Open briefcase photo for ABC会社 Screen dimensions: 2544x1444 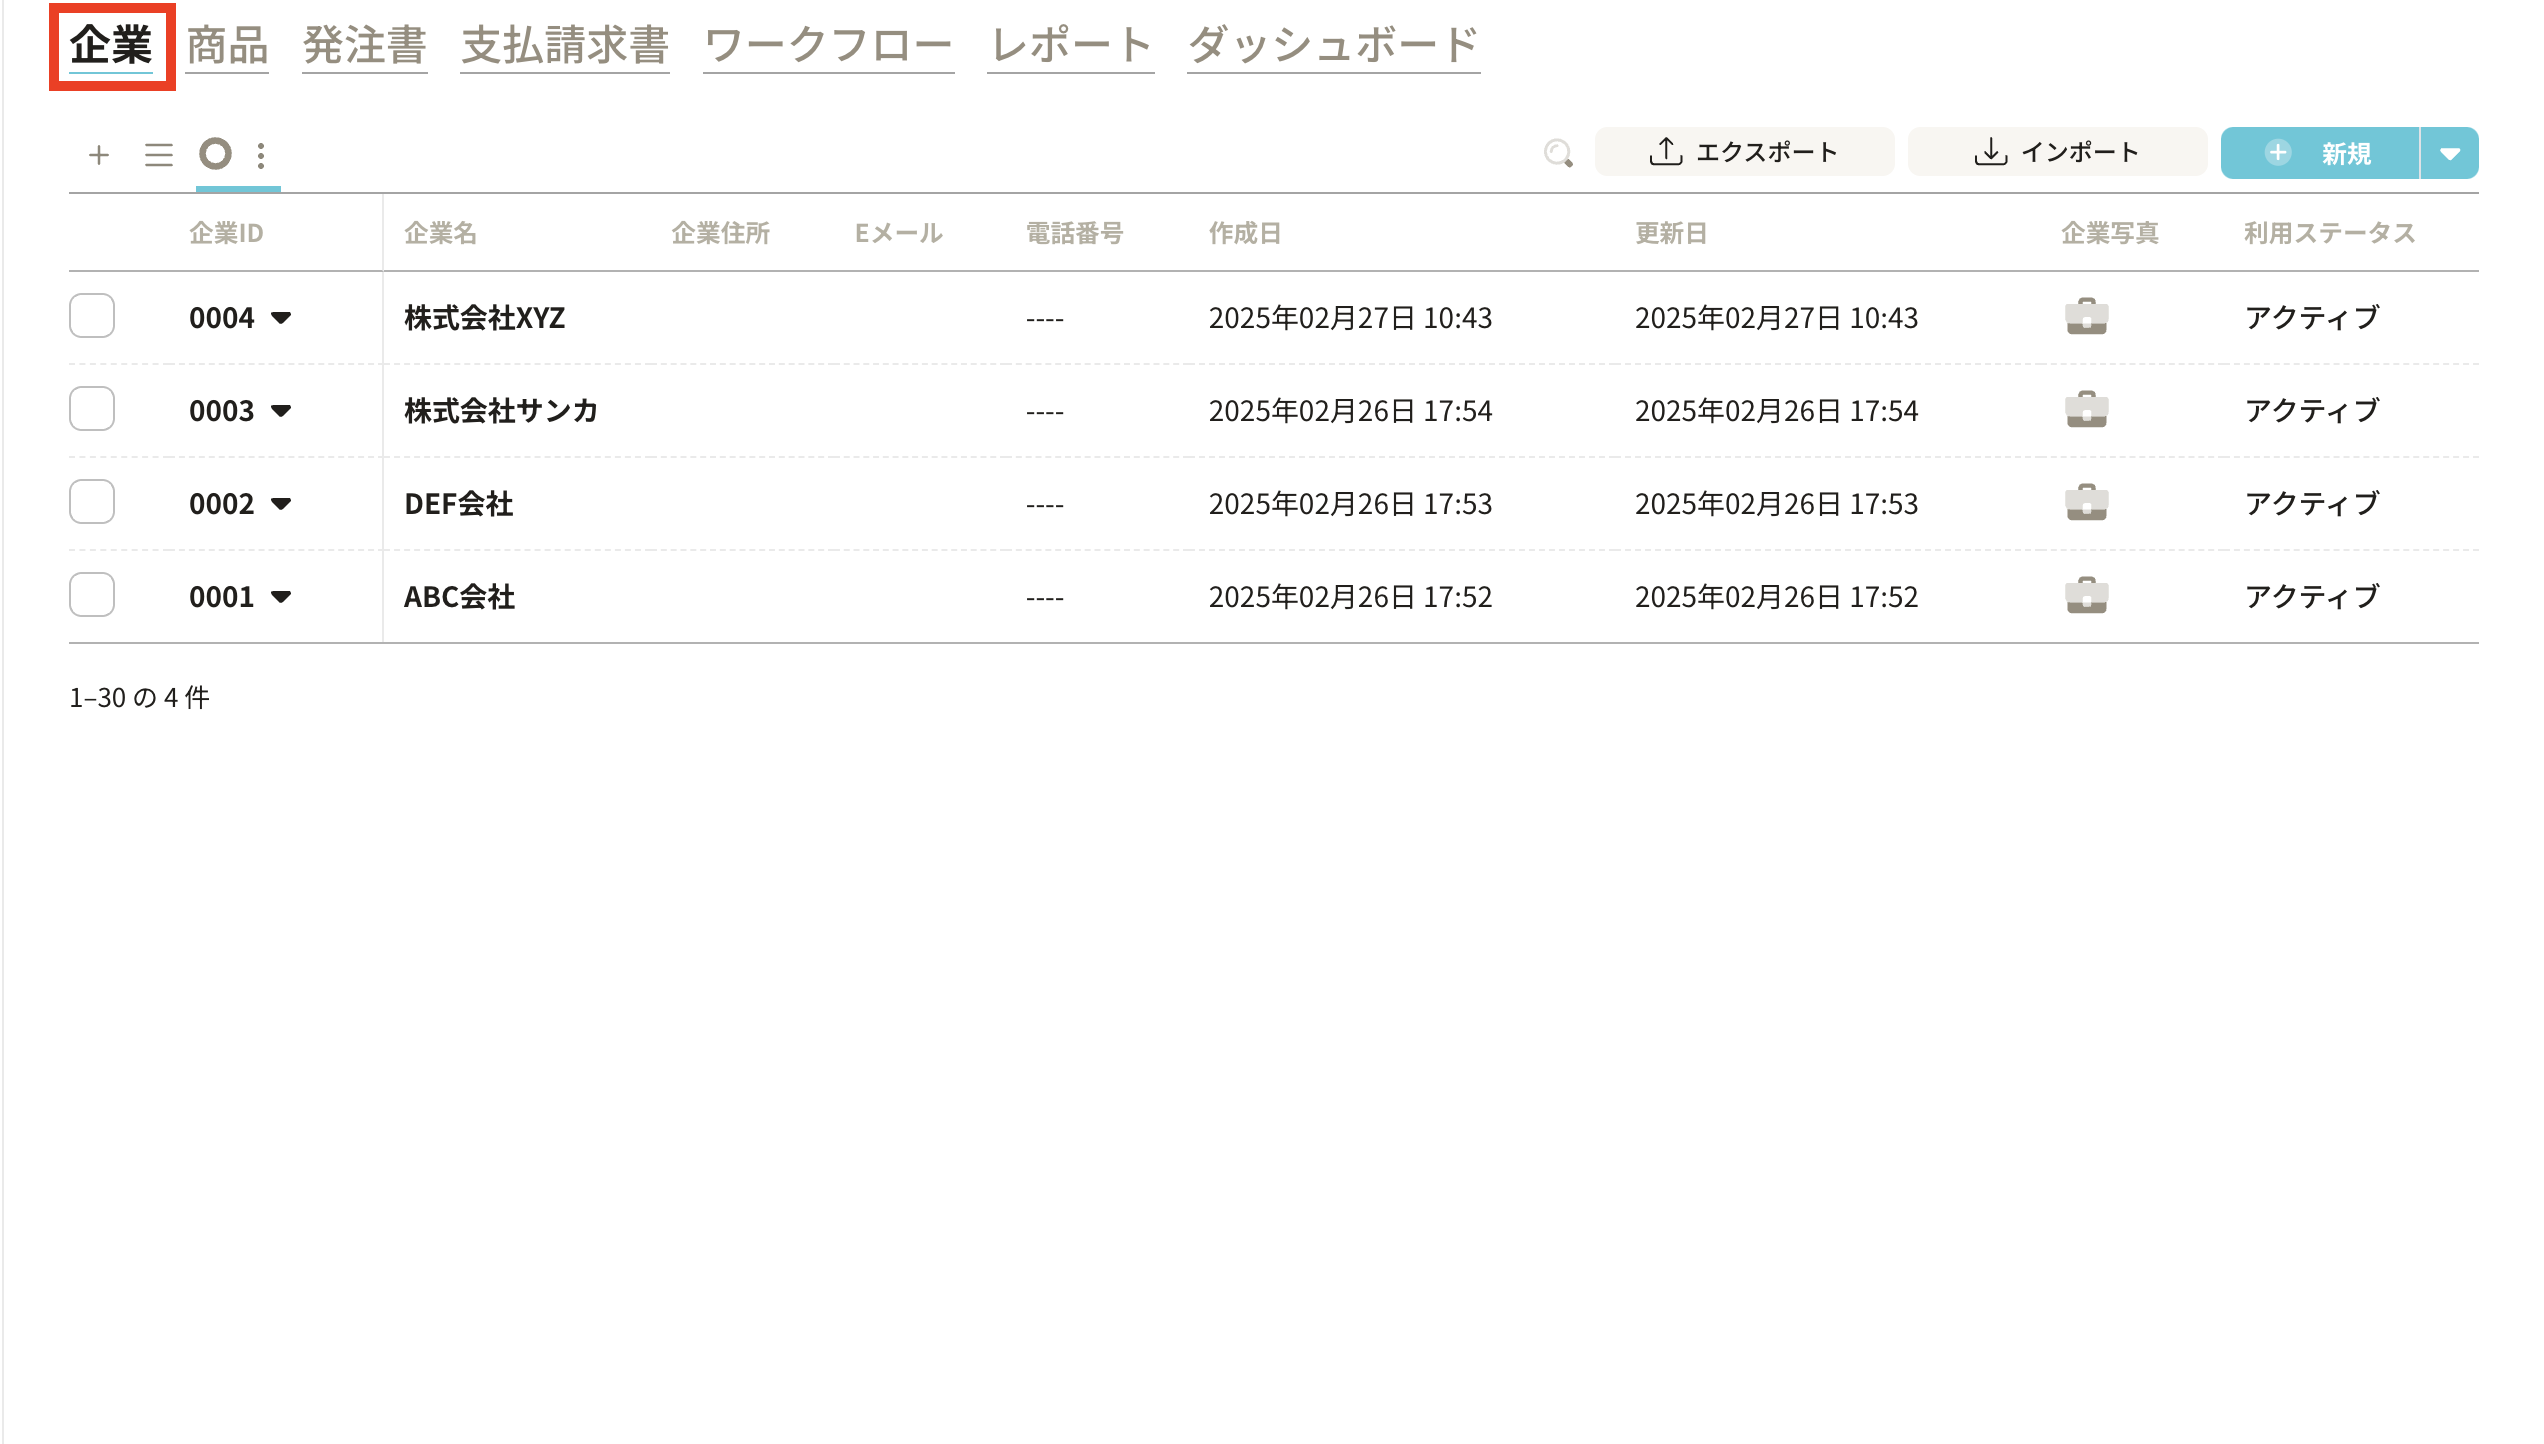2086,596
